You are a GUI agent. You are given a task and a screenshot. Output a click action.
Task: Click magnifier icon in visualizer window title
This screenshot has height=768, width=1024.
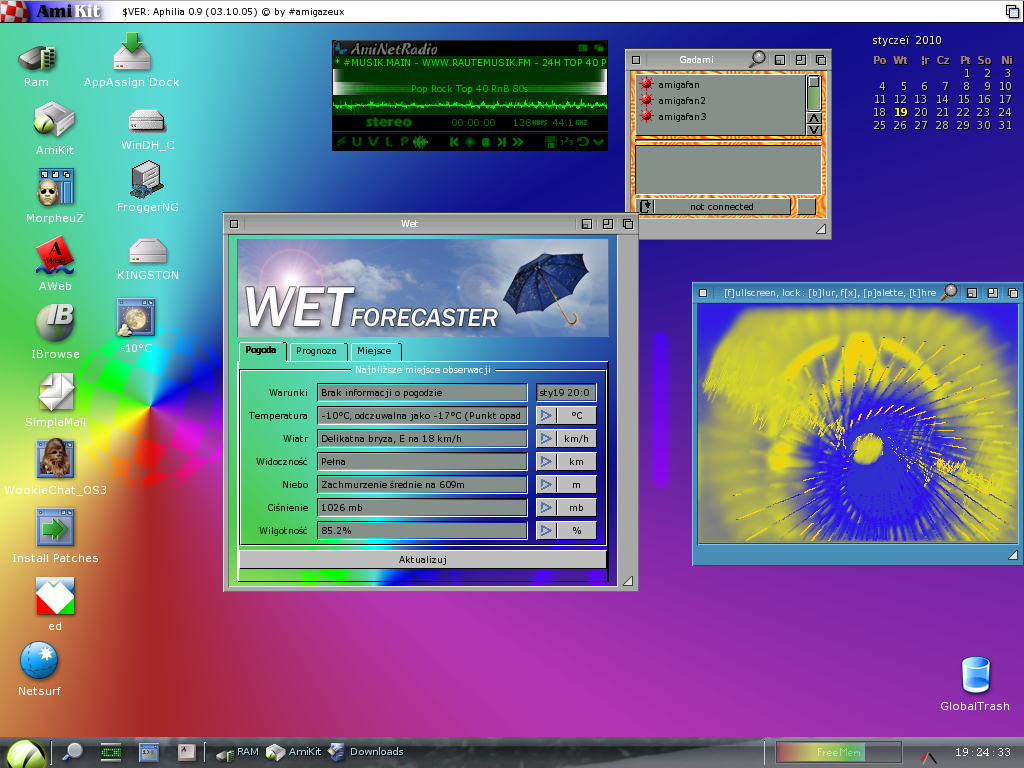pos(949,292)
